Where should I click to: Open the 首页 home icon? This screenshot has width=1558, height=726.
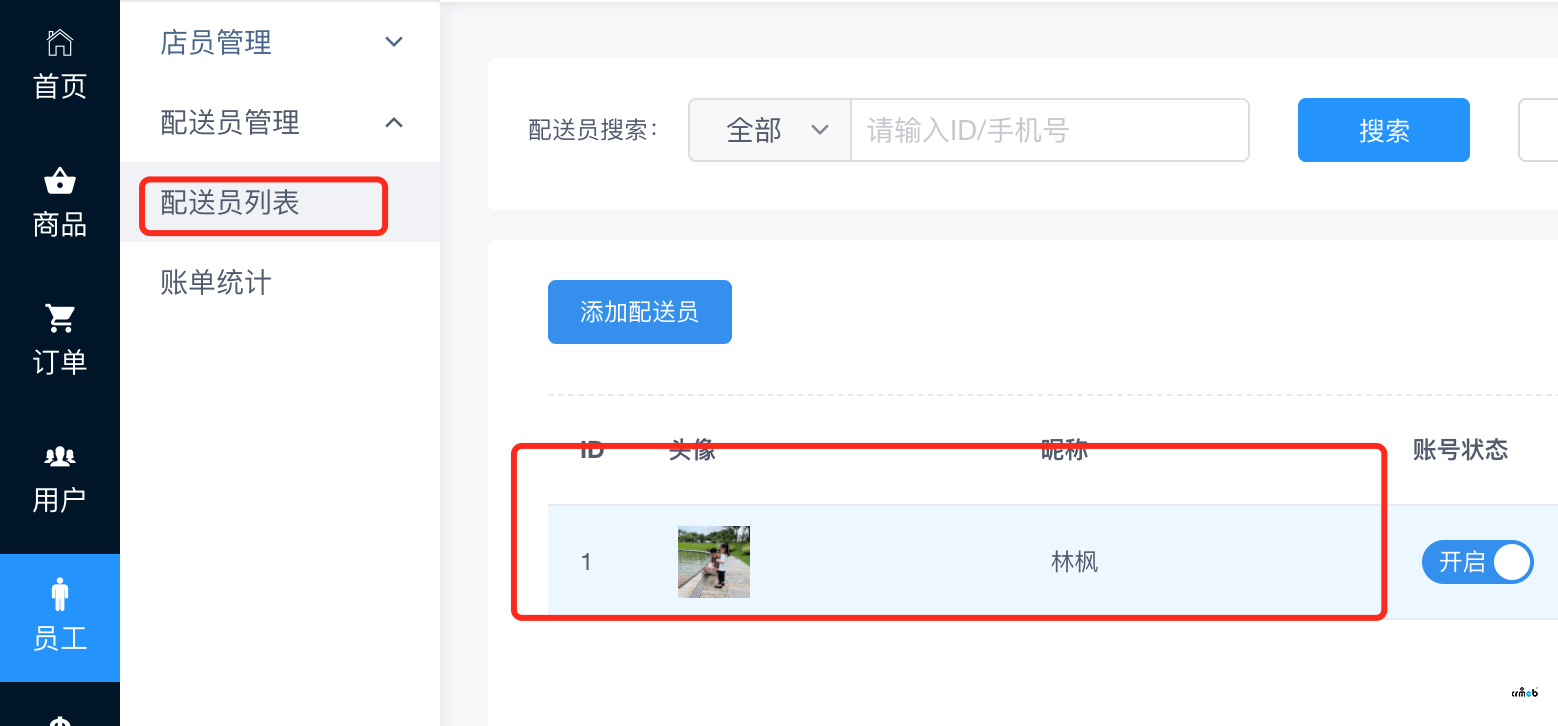click(x=60, y=43)
